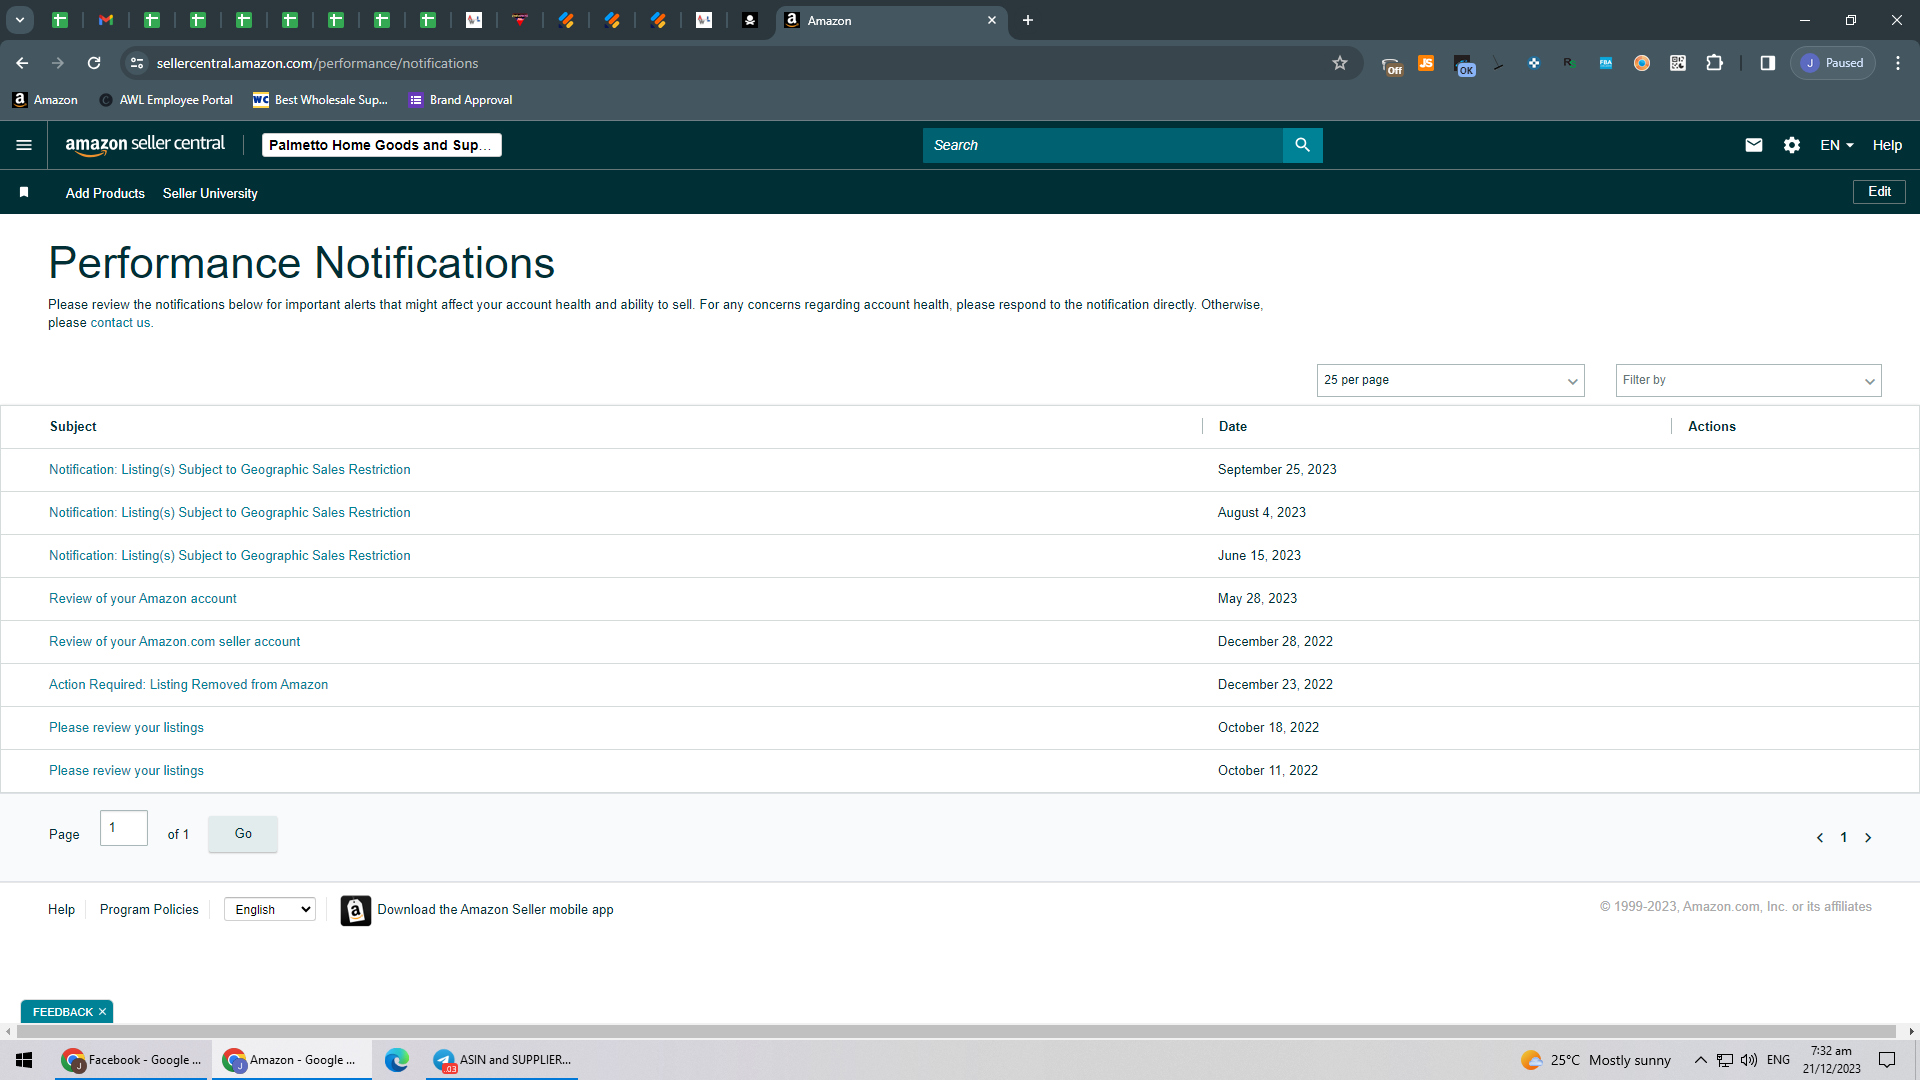
Task: Open the Help menu in the header
Action: pos(1887,145)
